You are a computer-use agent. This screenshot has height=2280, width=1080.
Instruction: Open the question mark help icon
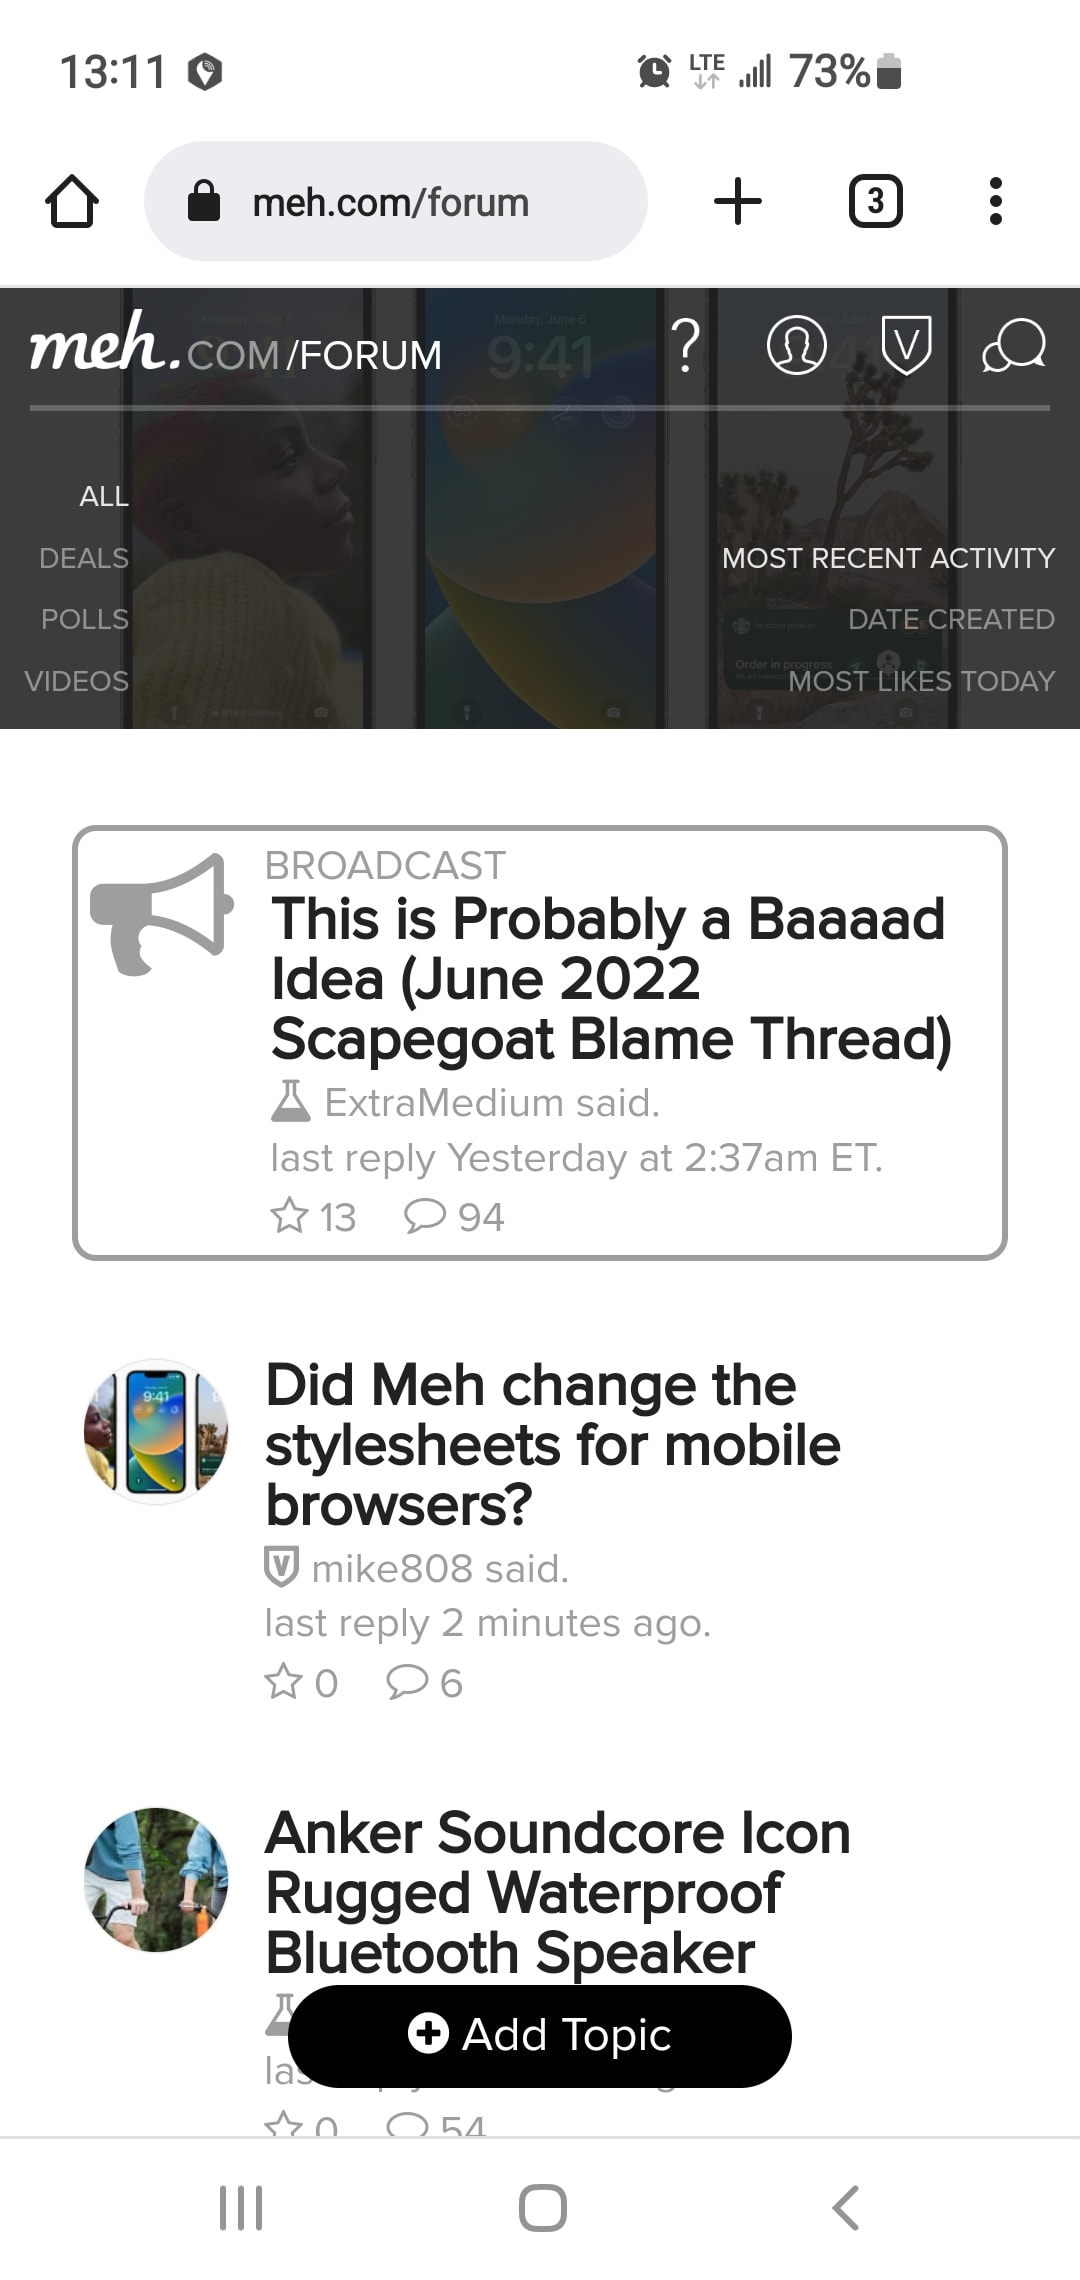pyautogui.click(x=686, y=346)
